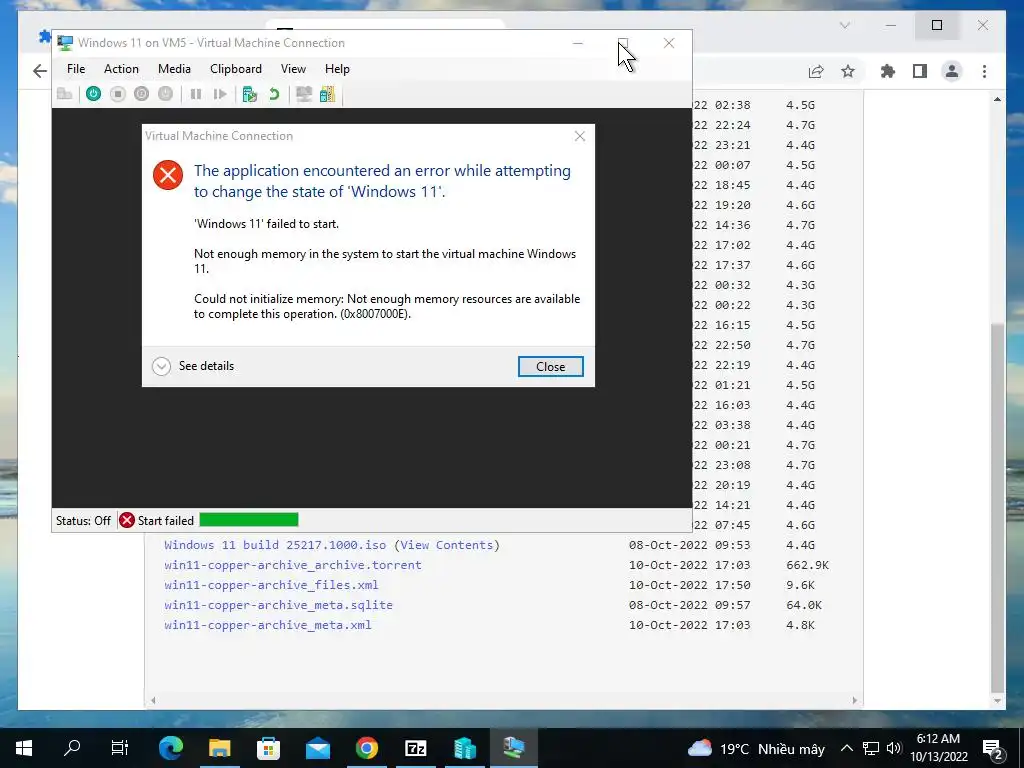Click the Ctrl+Alt+Delete toolbar icon
Viewport: 1024px width, 768px height.
point(64,94)
